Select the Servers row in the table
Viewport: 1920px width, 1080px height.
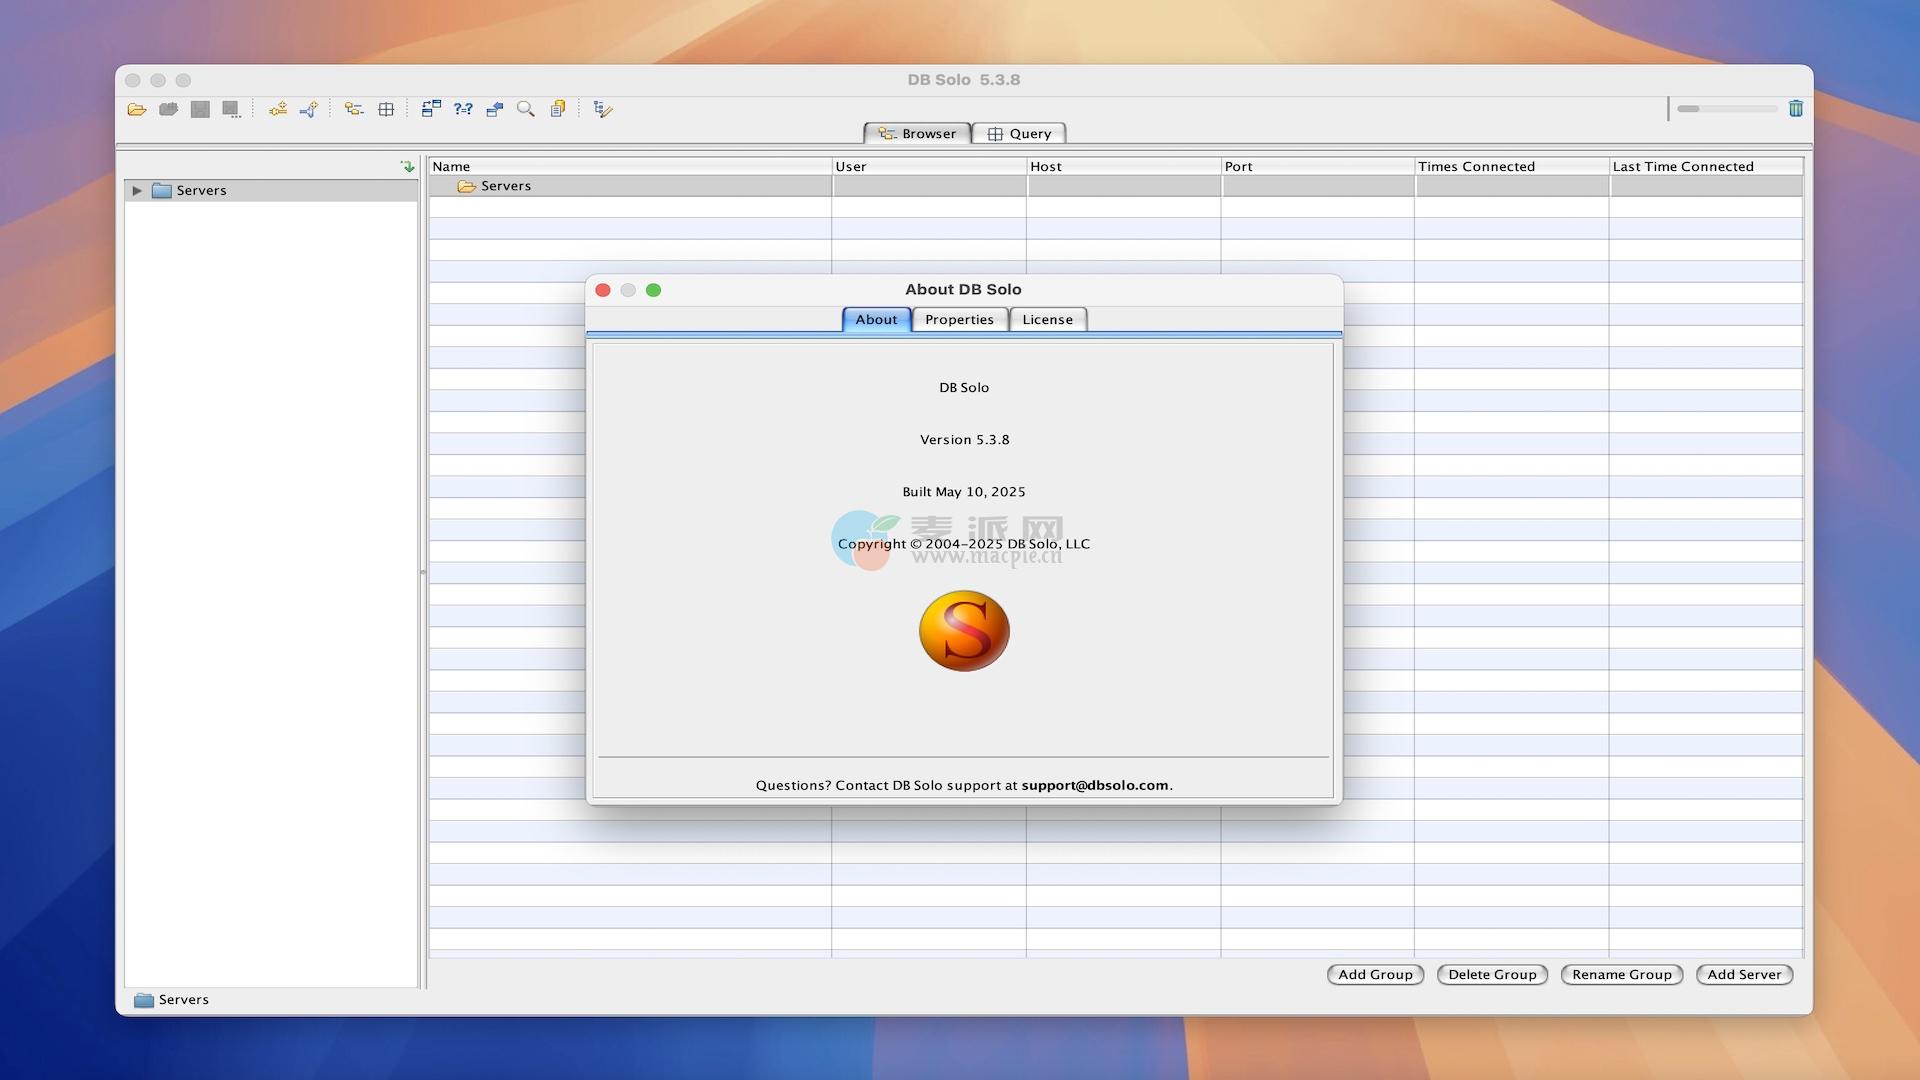pyautogui.click(x=1116, y=186)
